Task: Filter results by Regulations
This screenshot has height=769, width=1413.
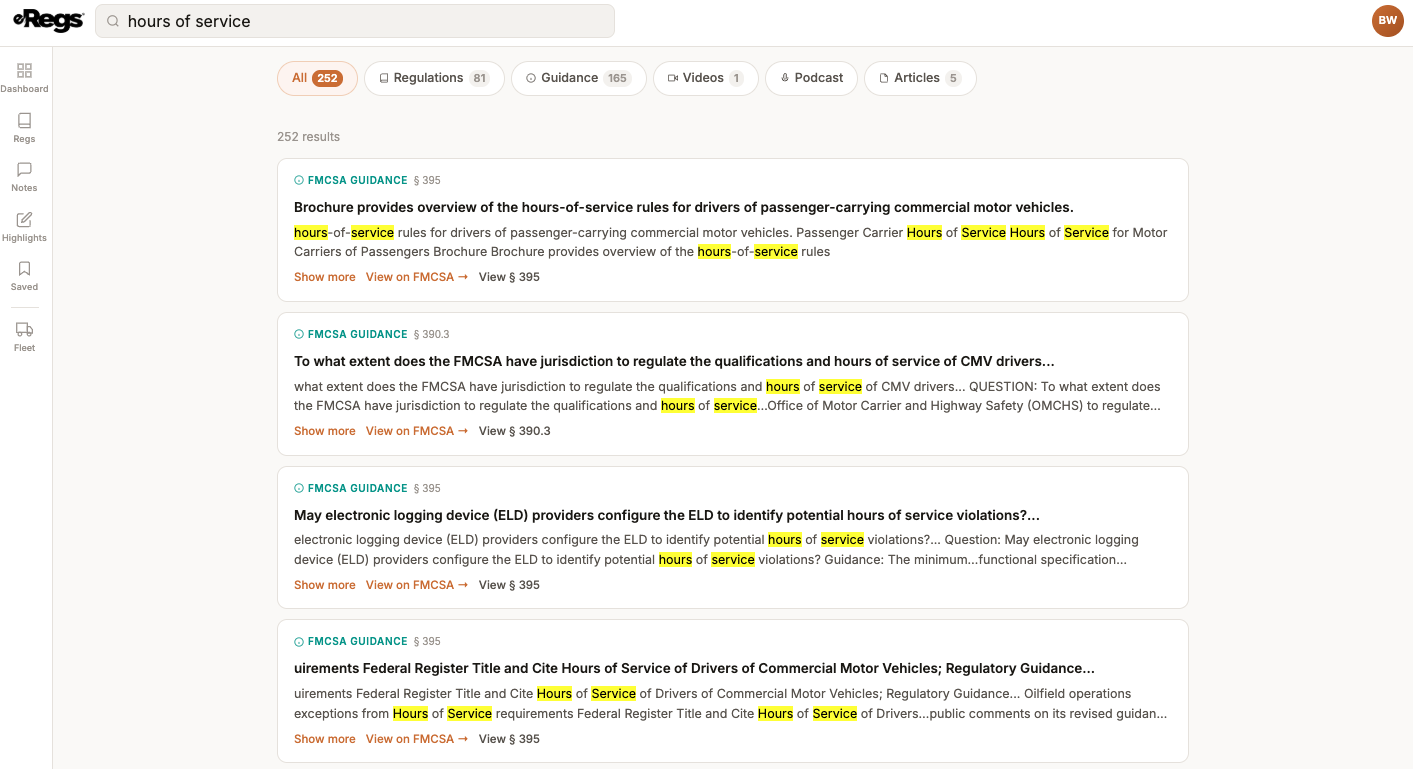Action: tap(434, 78)
